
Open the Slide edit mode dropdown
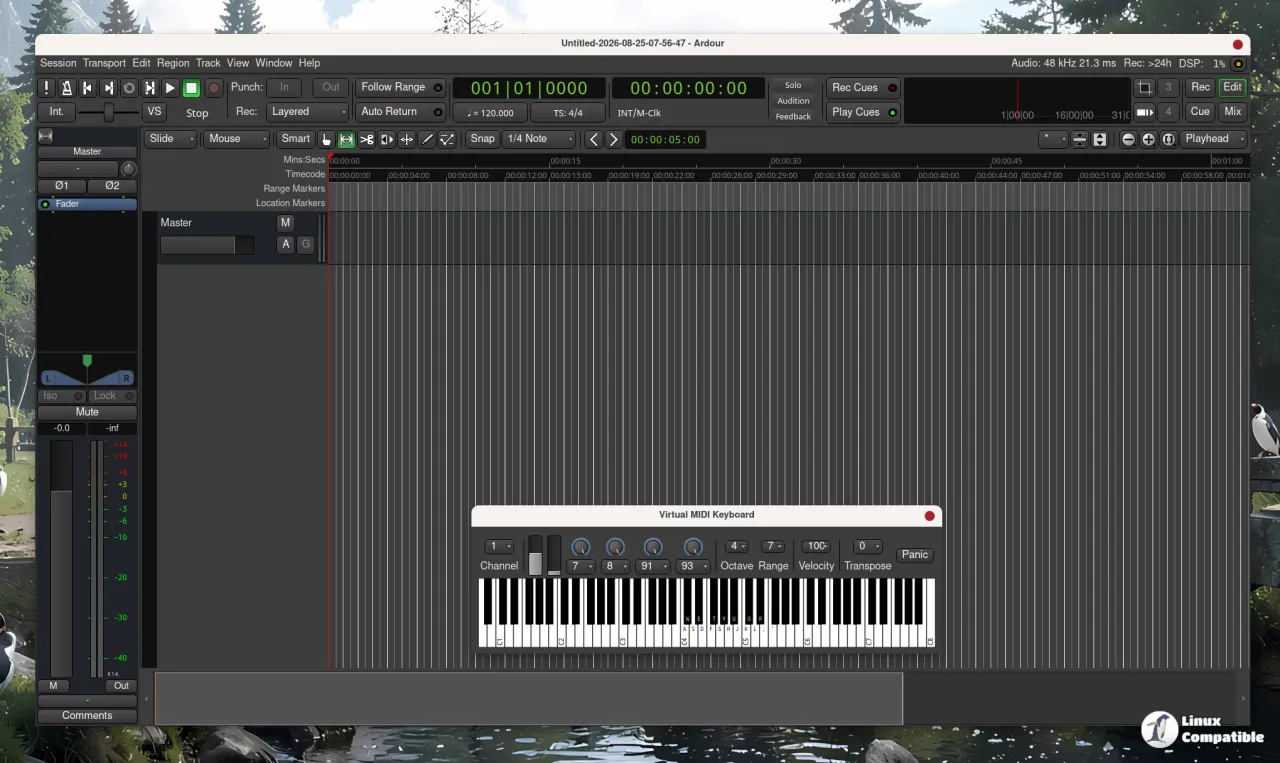tap(171, 139)
